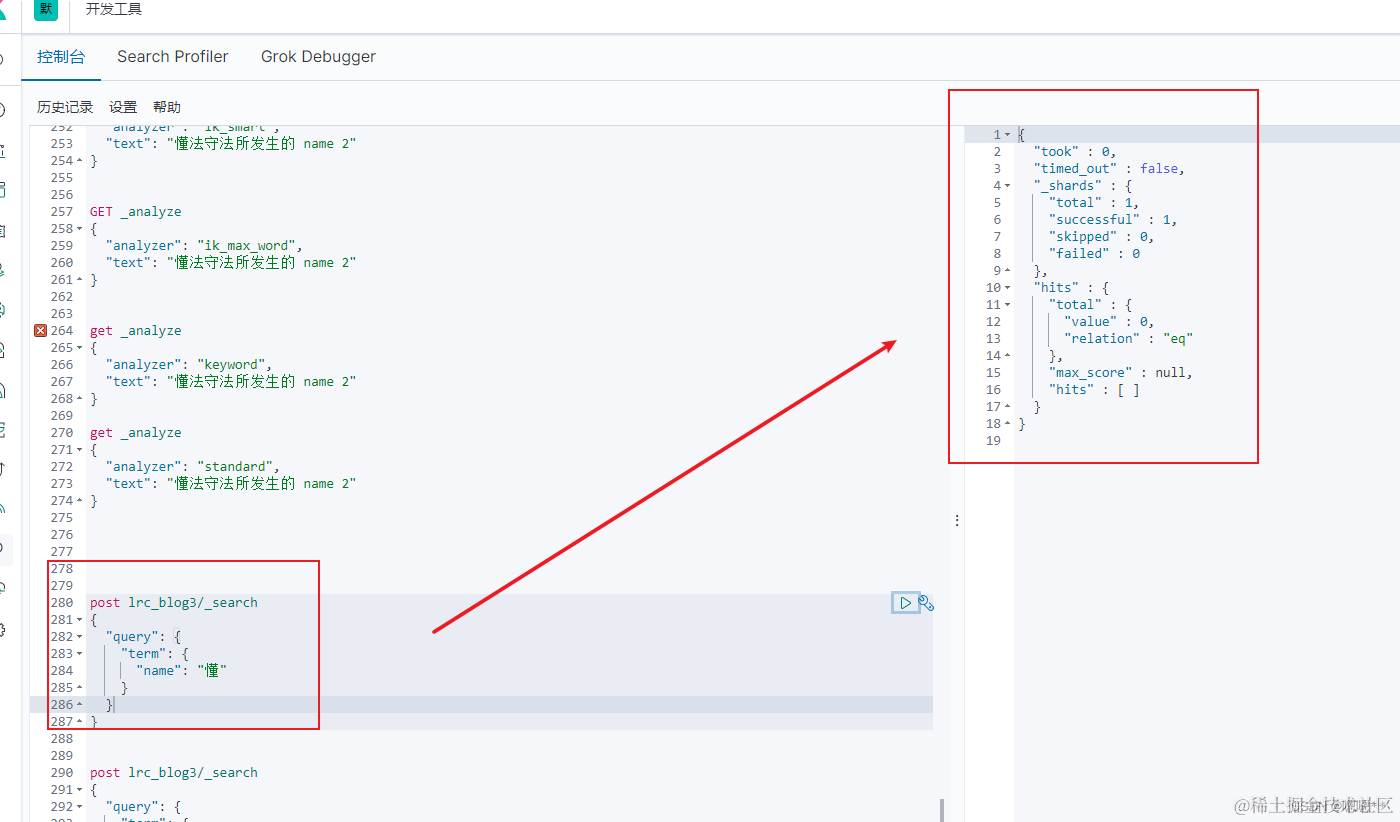
Task: Click "get _analyze" on line 264
Action: 136,331
